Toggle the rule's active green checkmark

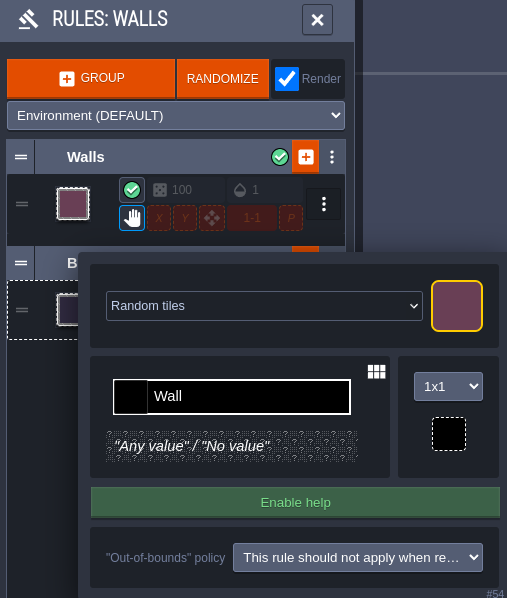click(132, 190)
